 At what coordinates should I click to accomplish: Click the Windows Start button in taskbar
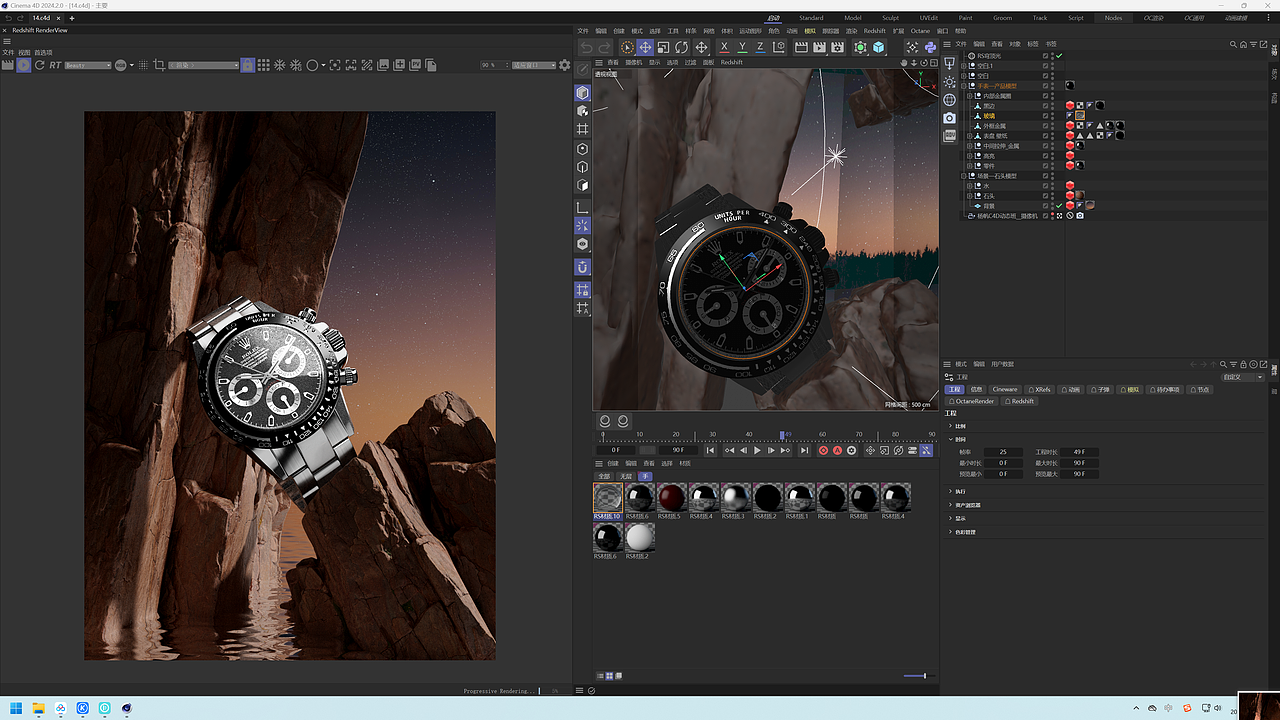(x=16, y=708)
